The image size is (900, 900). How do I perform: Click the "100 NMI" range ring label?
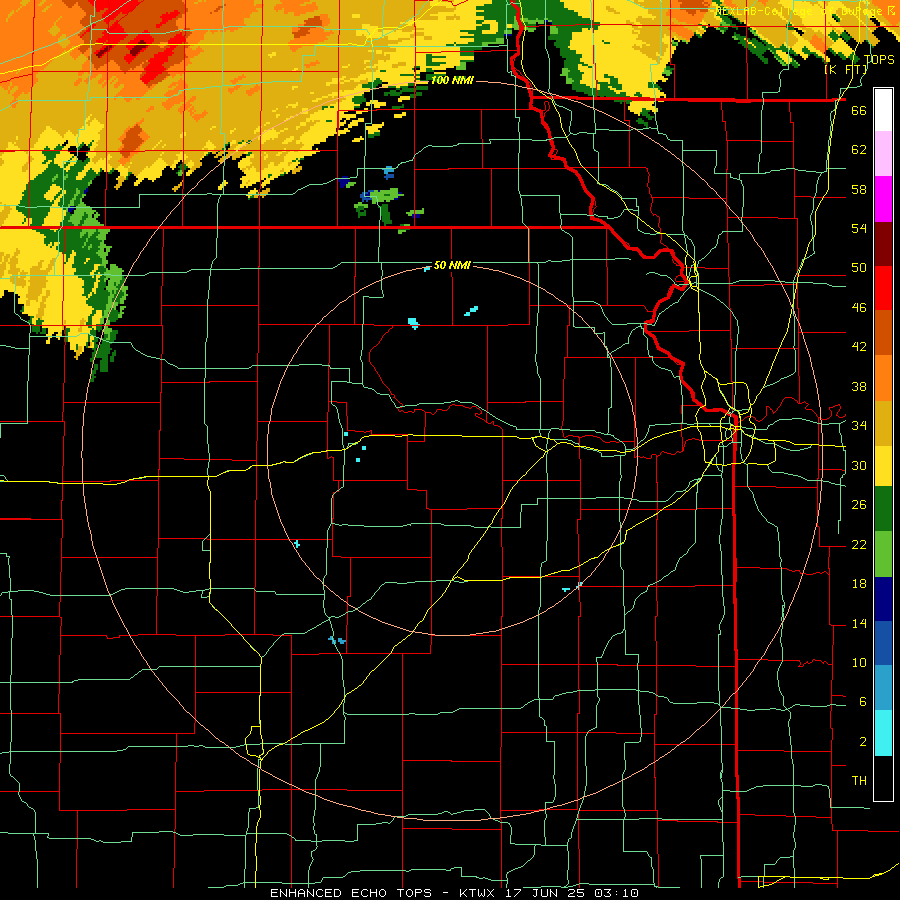pos(452,80)
